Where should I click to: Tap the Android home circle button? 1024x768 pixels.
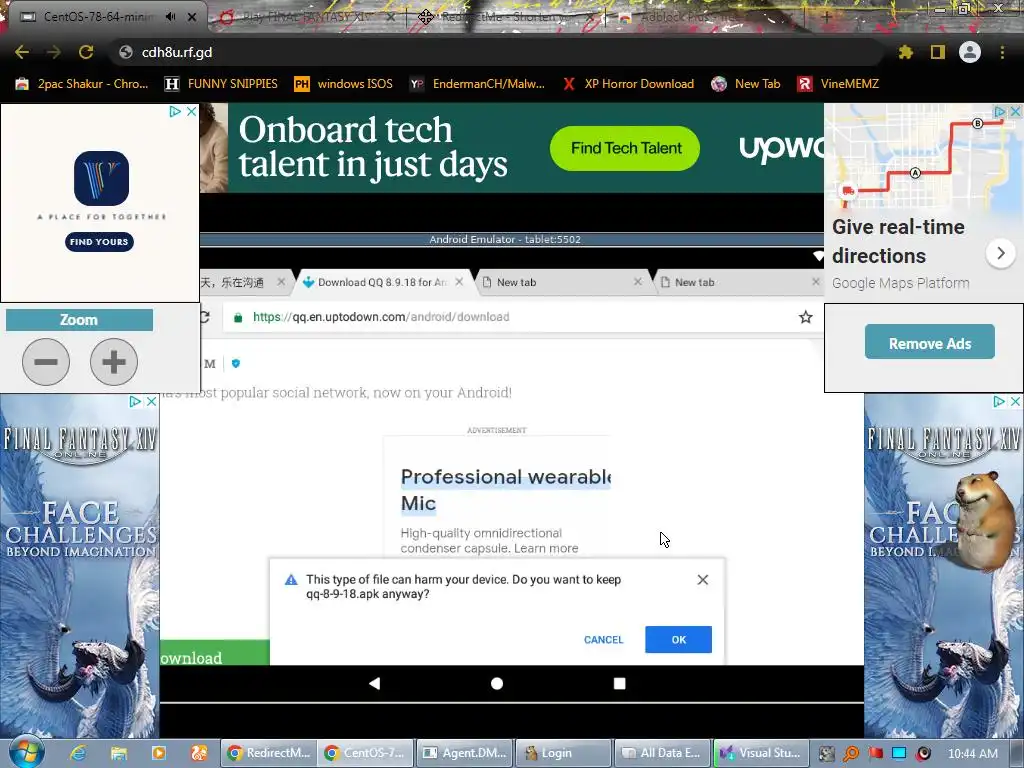click(497, 684)
